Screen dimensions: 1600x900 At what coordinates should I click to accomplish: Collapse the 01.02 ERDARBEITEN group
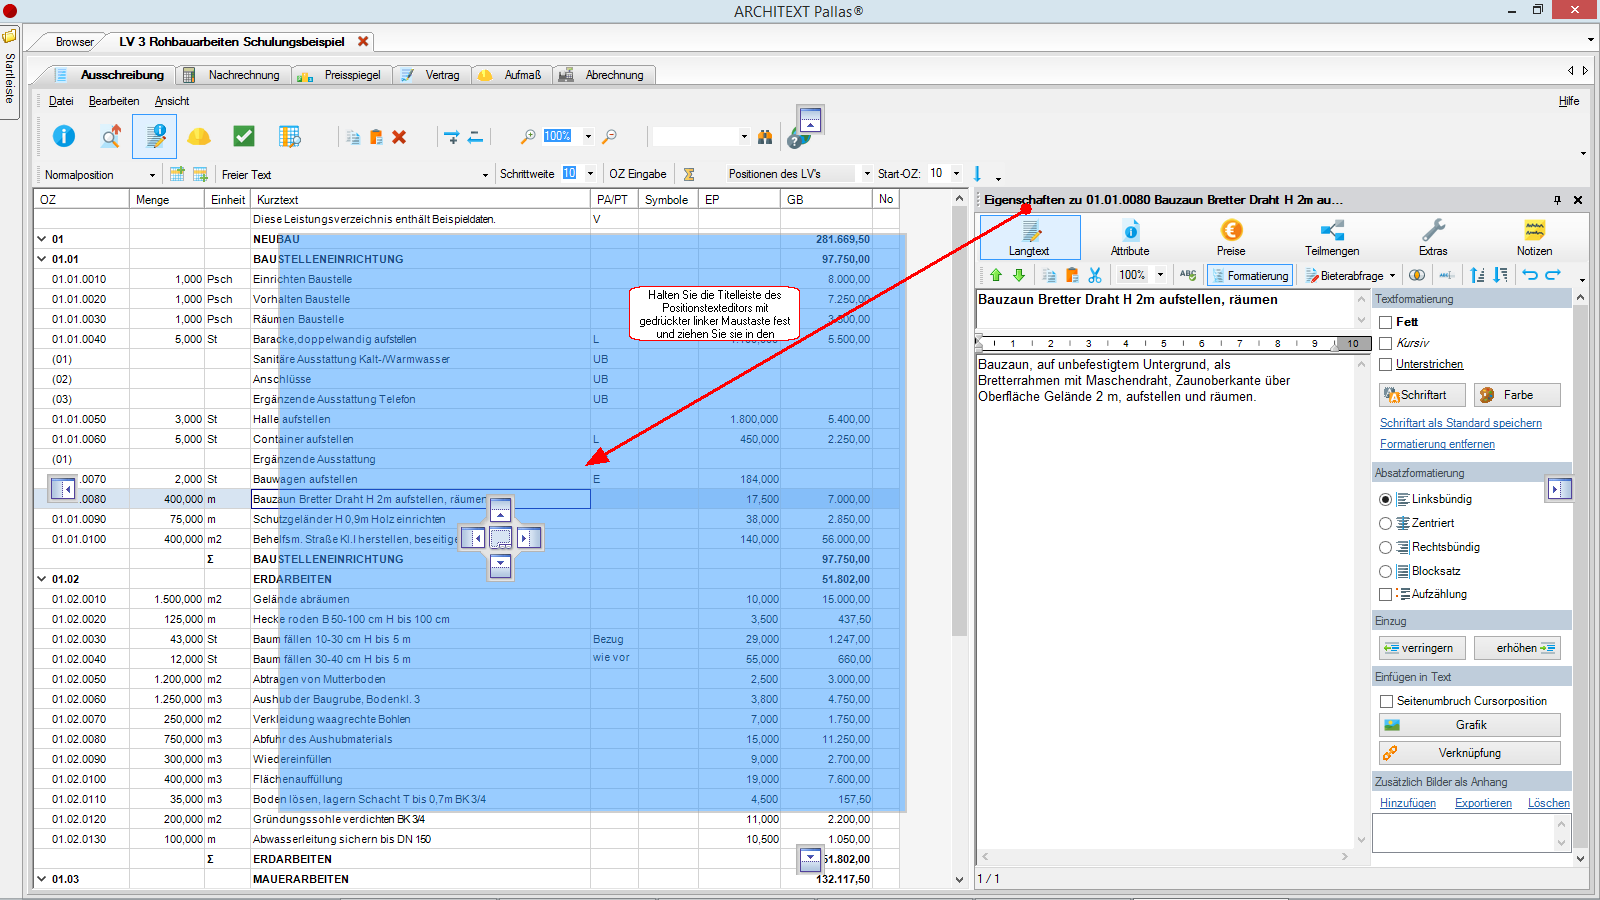click(42, 579)
